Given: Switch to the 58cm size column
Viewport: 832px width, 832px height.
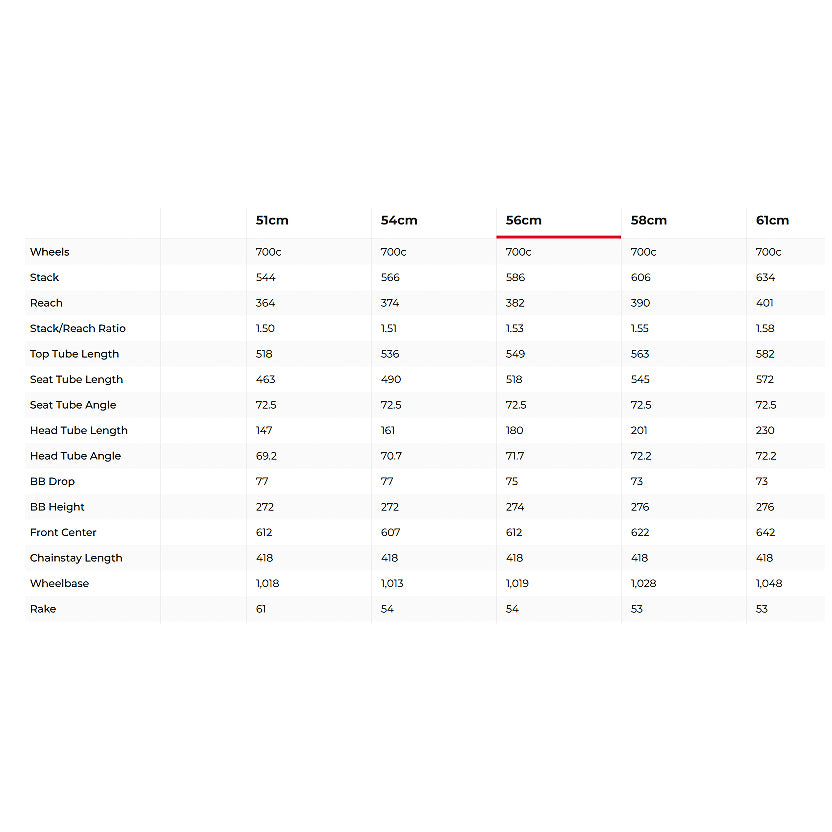Looking at the screenshot, I should tap(649, 220).
